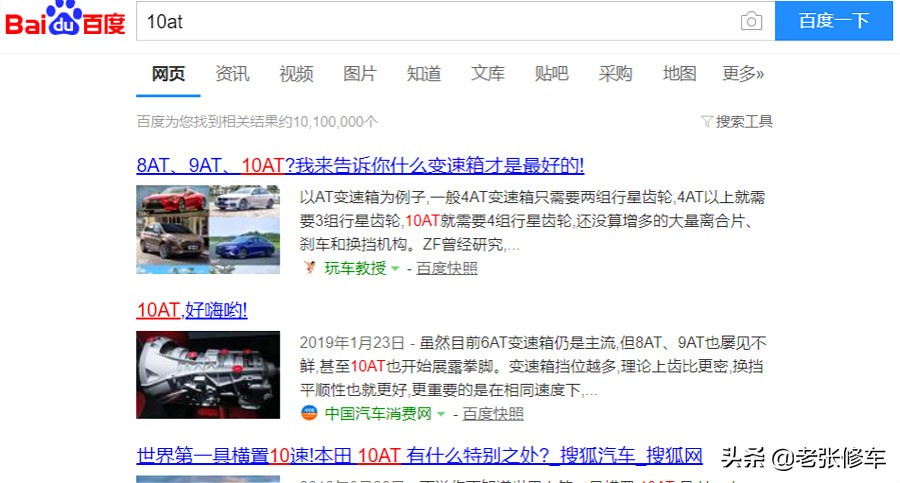Expand the 更多» menu
This screenshot has width=900, height=483.
[x=743, y=74]
